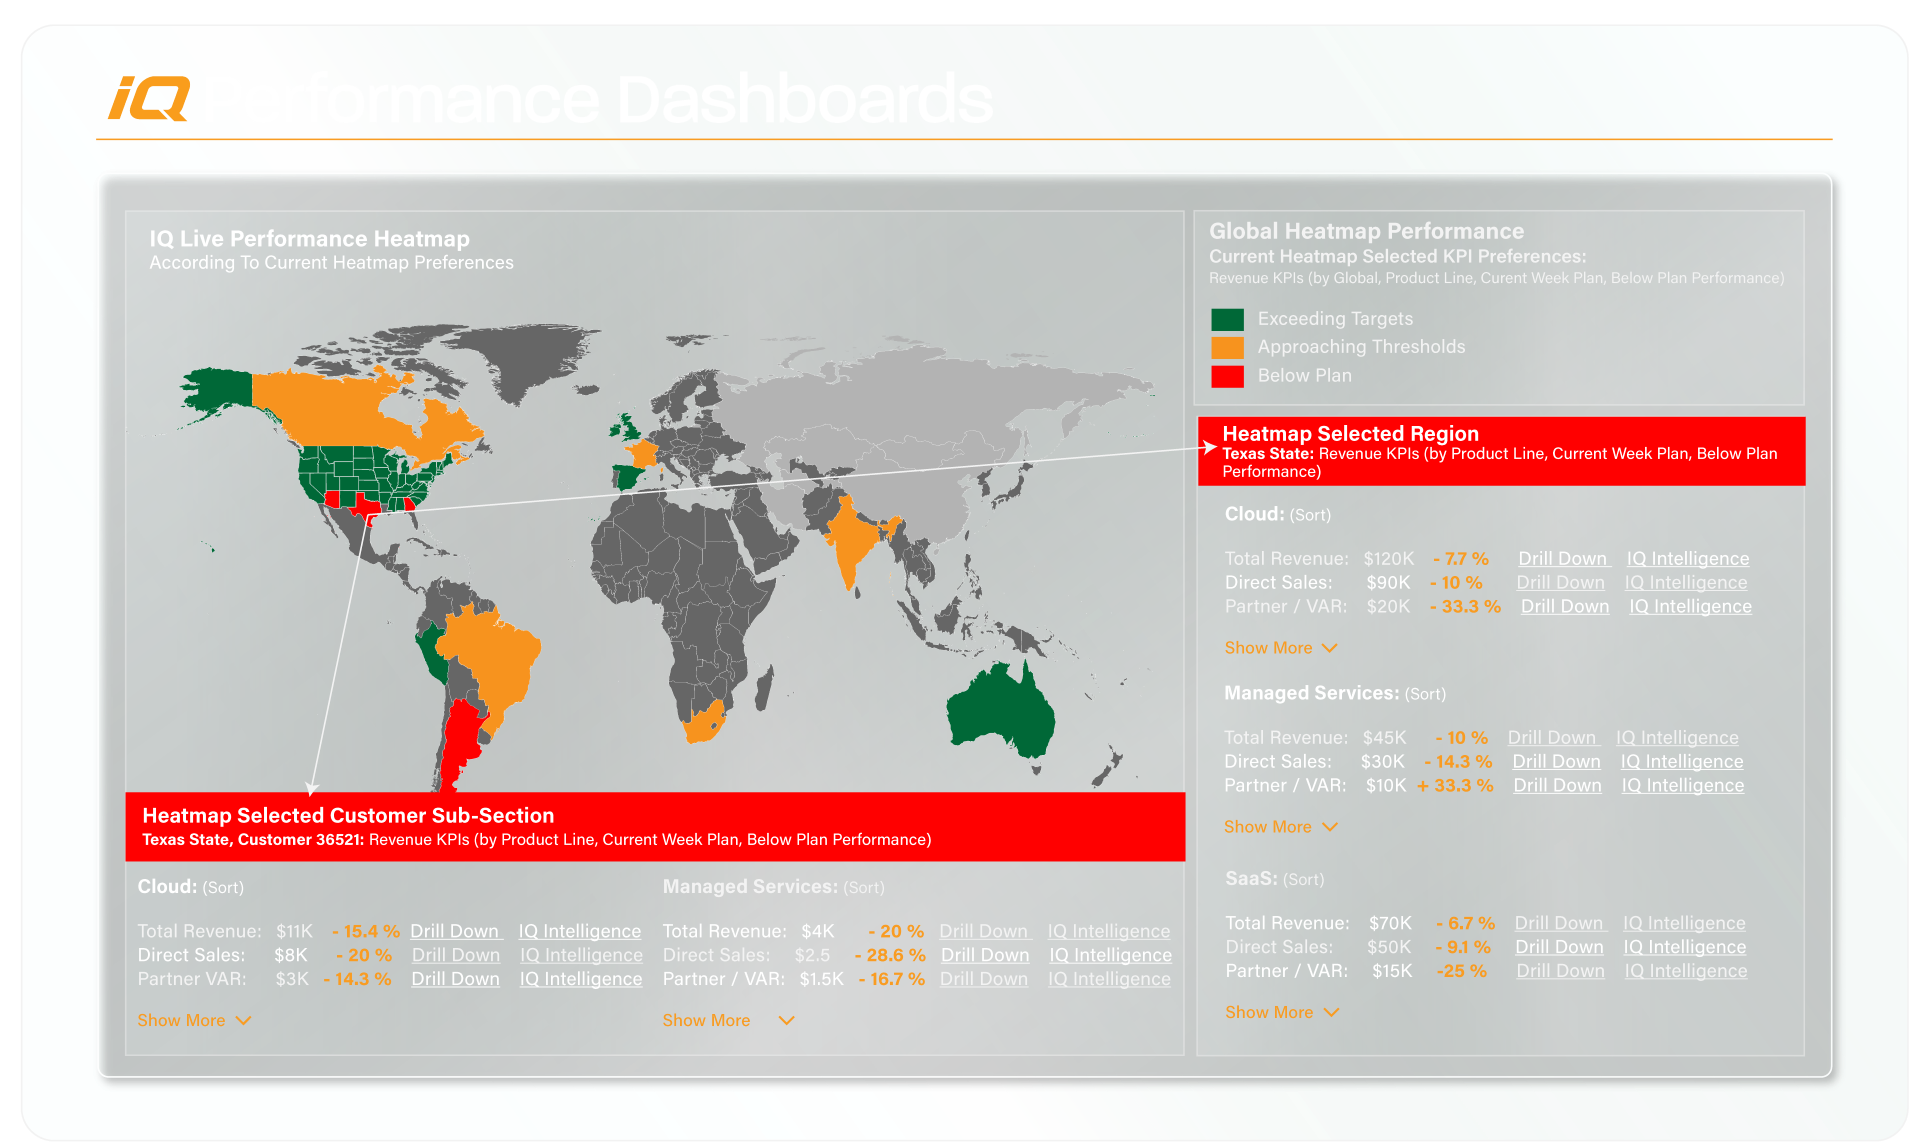
Task: Click the chevron beside customer Managed Services Show More
Action: (786, 1020)
